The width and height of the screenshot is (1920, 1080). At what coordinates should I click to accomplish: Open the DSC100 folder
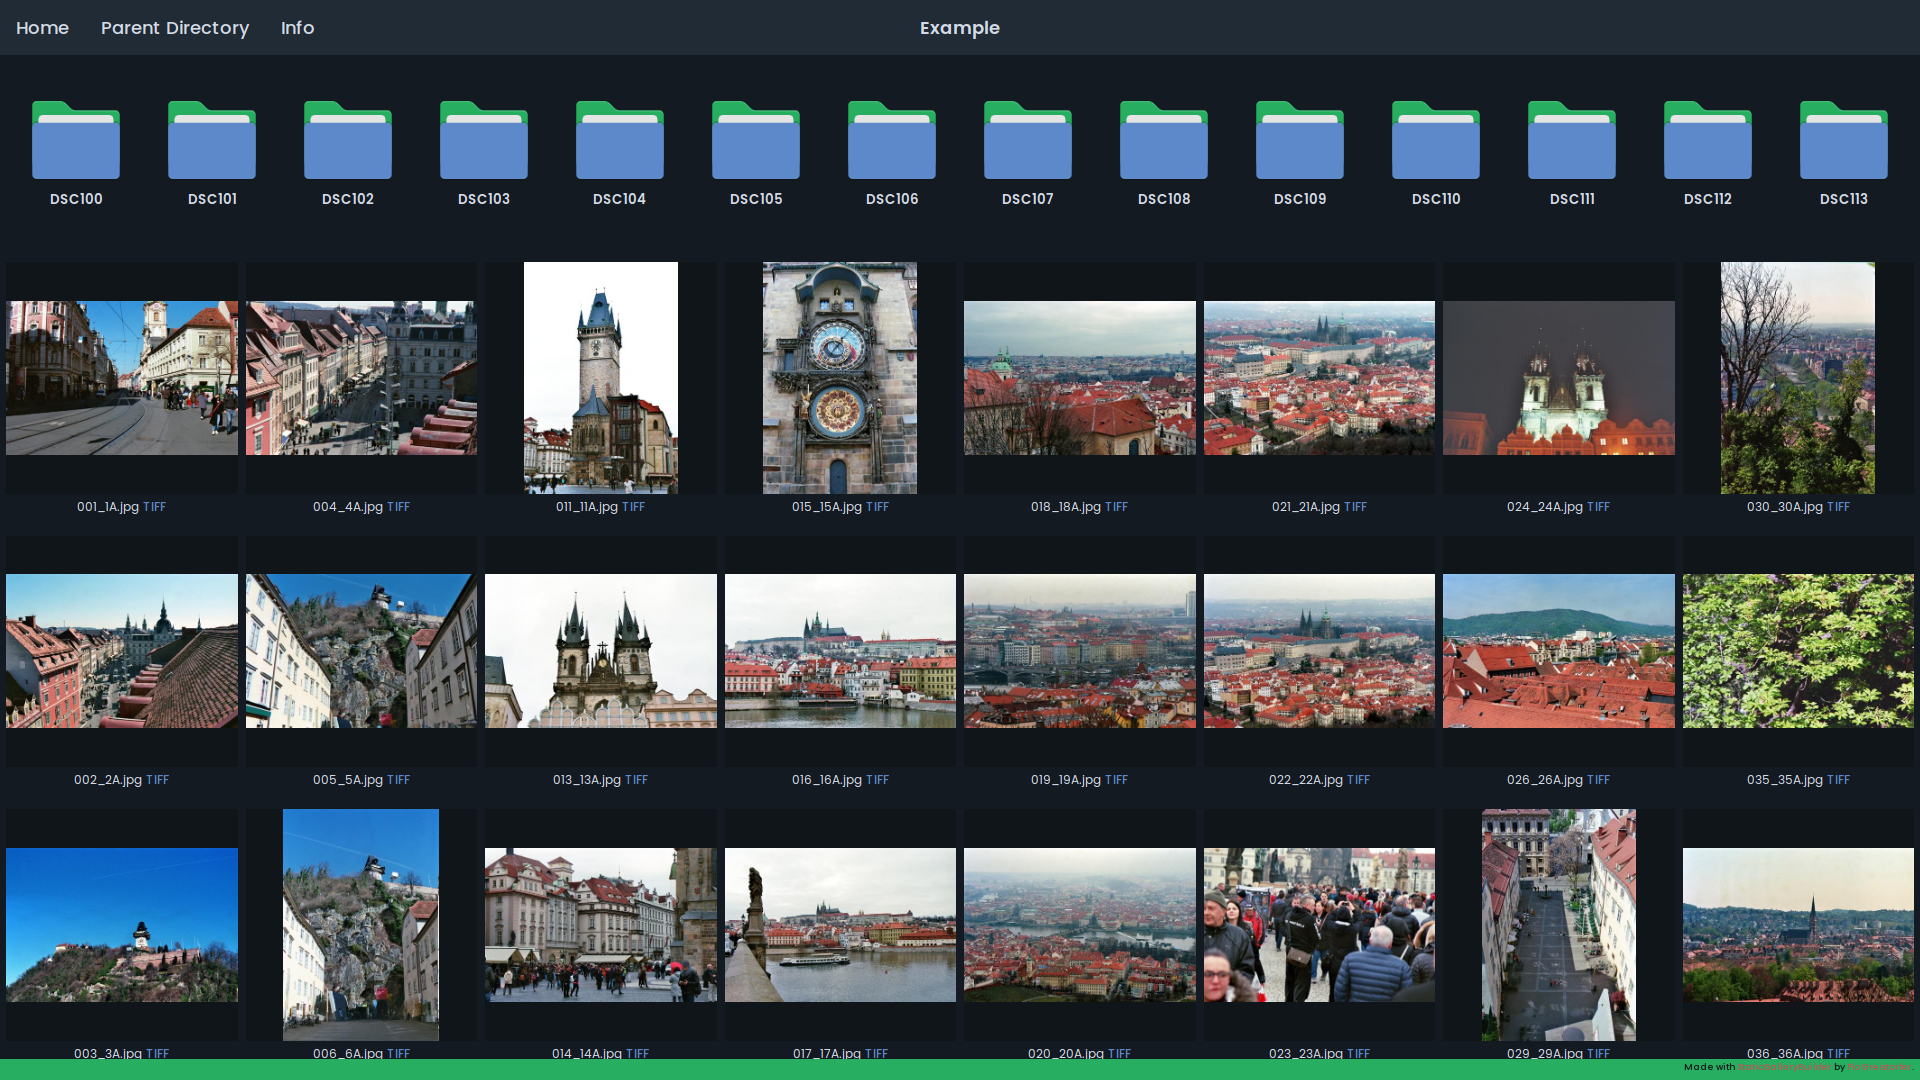76,141
